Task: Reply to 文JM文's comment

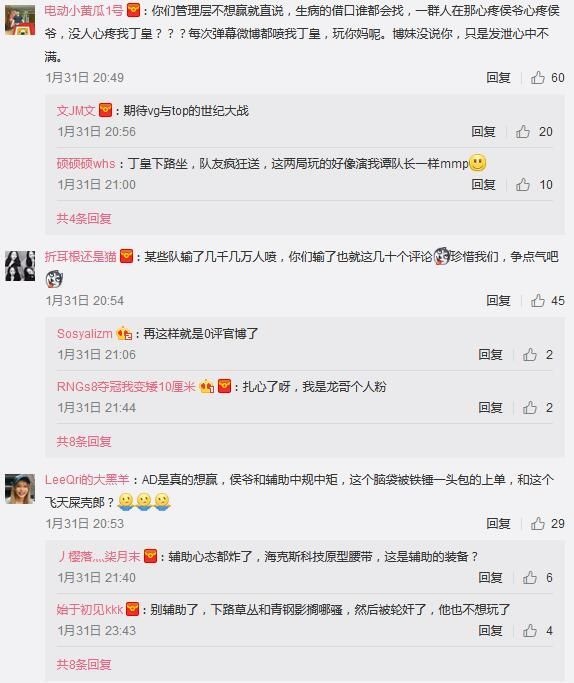Action: tap(483, 132)
